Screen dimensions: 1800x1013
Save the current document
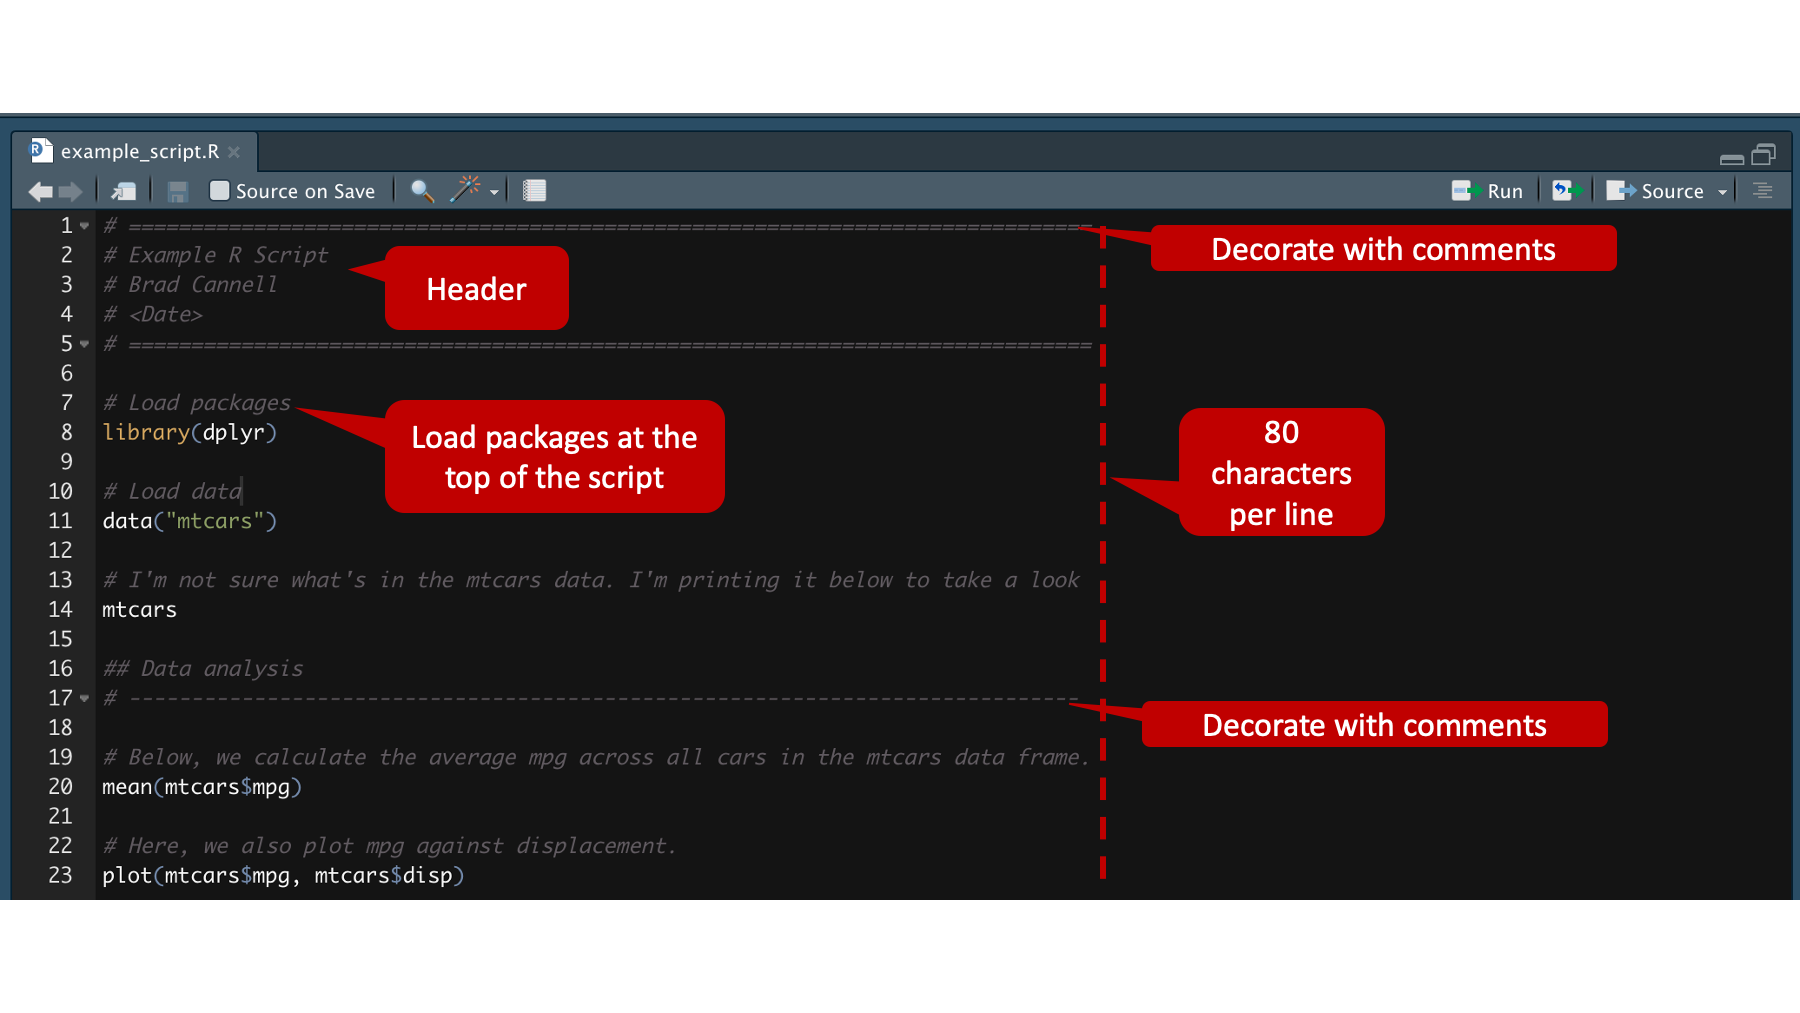(178, 191)
